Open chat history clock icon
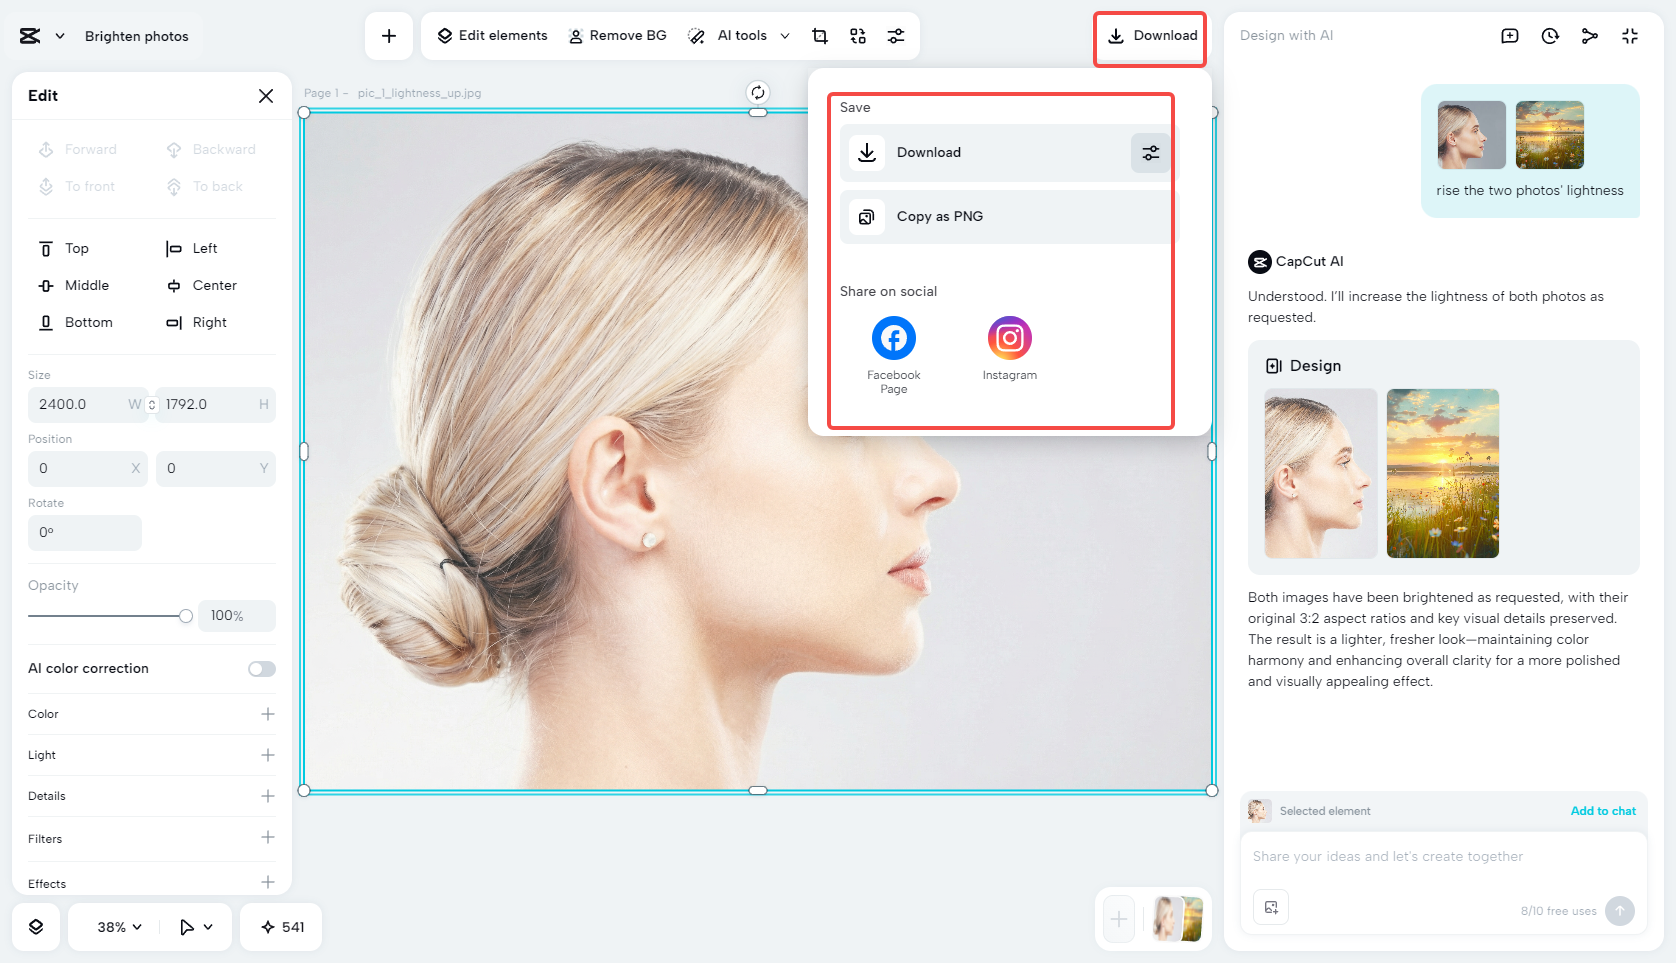 point(1550,36)
